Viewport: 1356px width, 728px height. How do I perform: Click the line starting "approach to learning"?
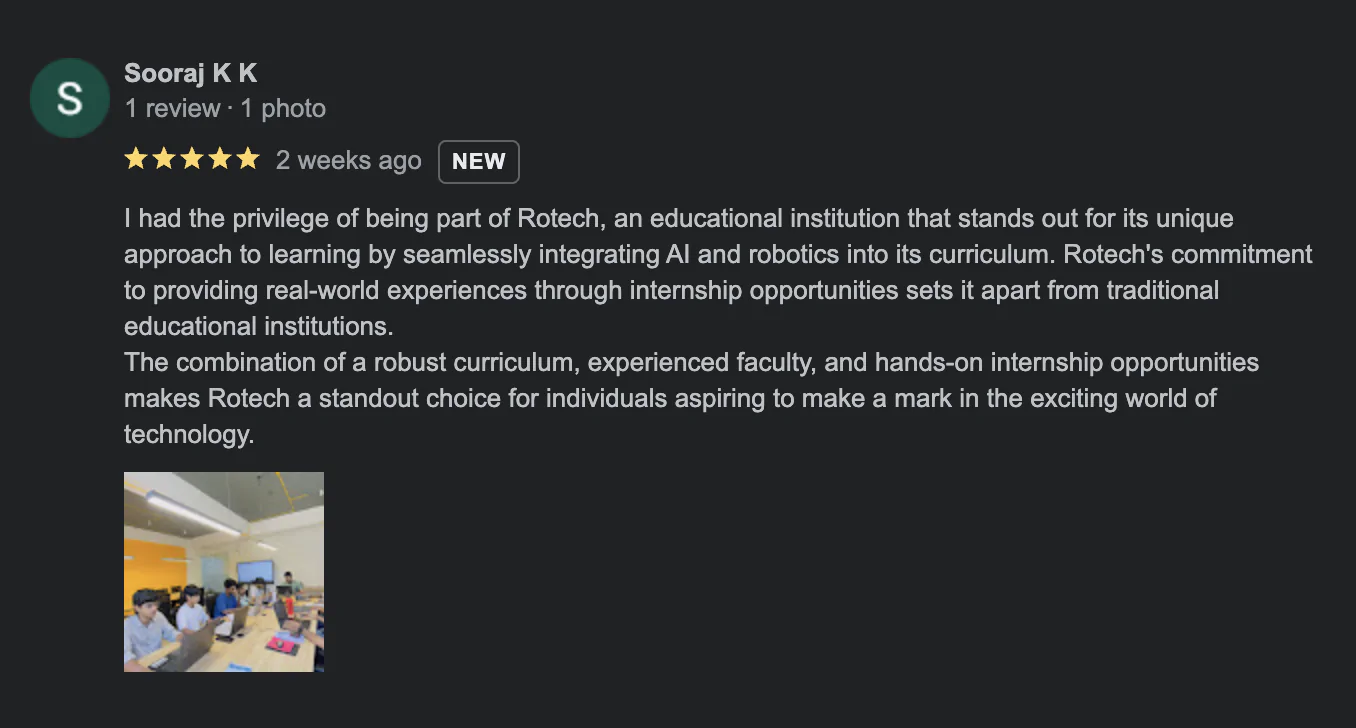click(x=717, y=254)
